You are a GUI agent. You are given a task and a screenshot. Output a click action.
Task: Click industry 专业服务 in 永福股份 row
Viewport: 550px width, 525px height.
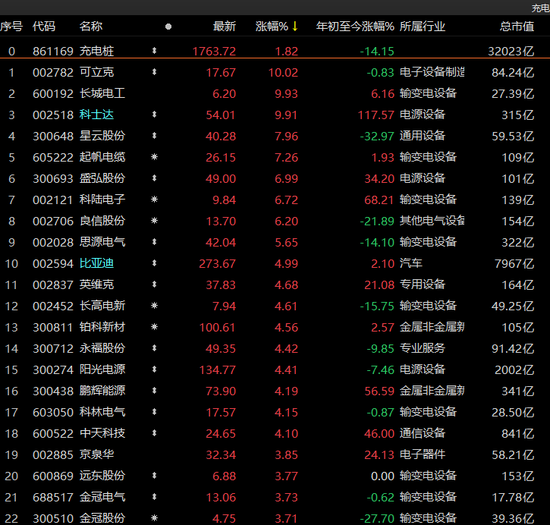(x=422, y=348)
